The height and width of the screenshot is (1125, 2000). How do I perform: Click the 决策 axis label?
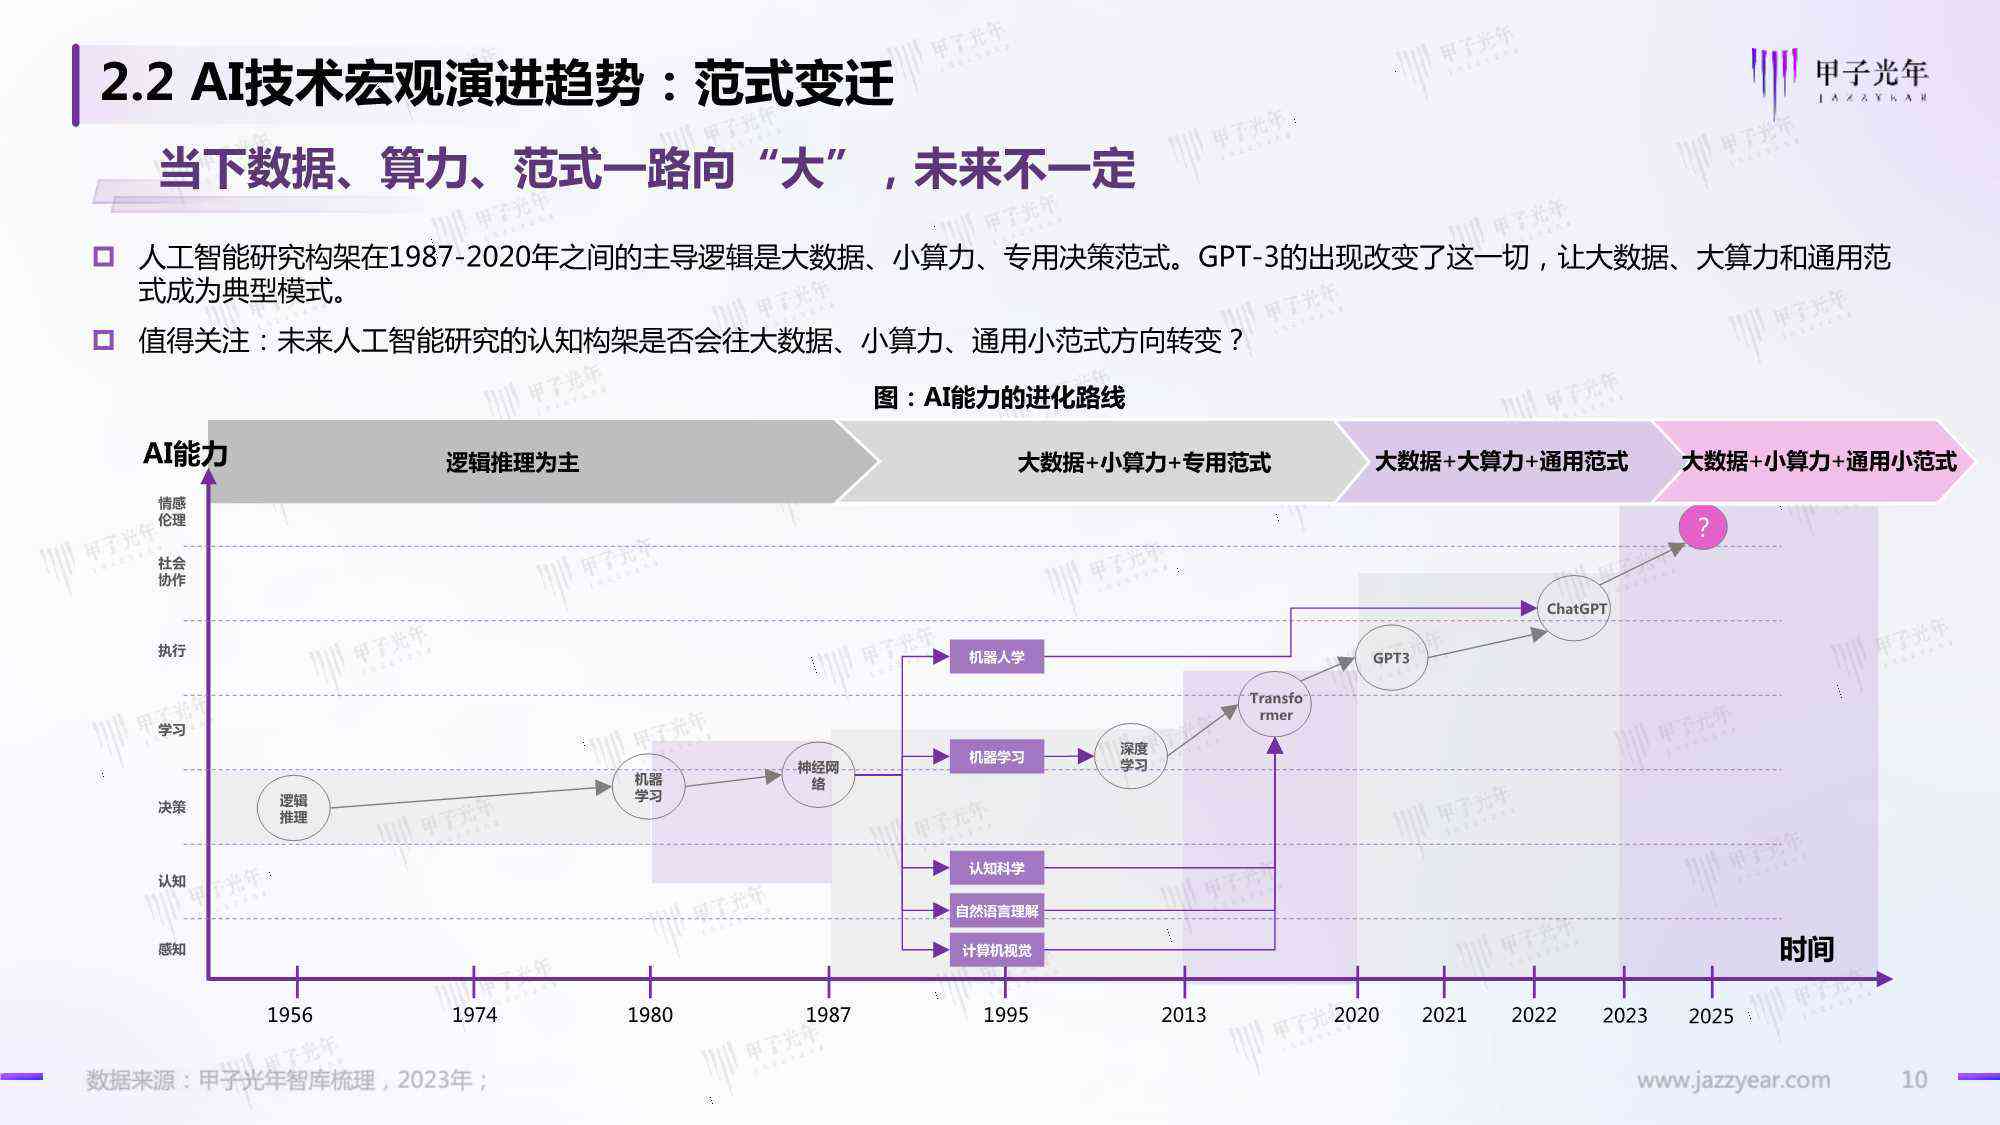tap(172, 806)
